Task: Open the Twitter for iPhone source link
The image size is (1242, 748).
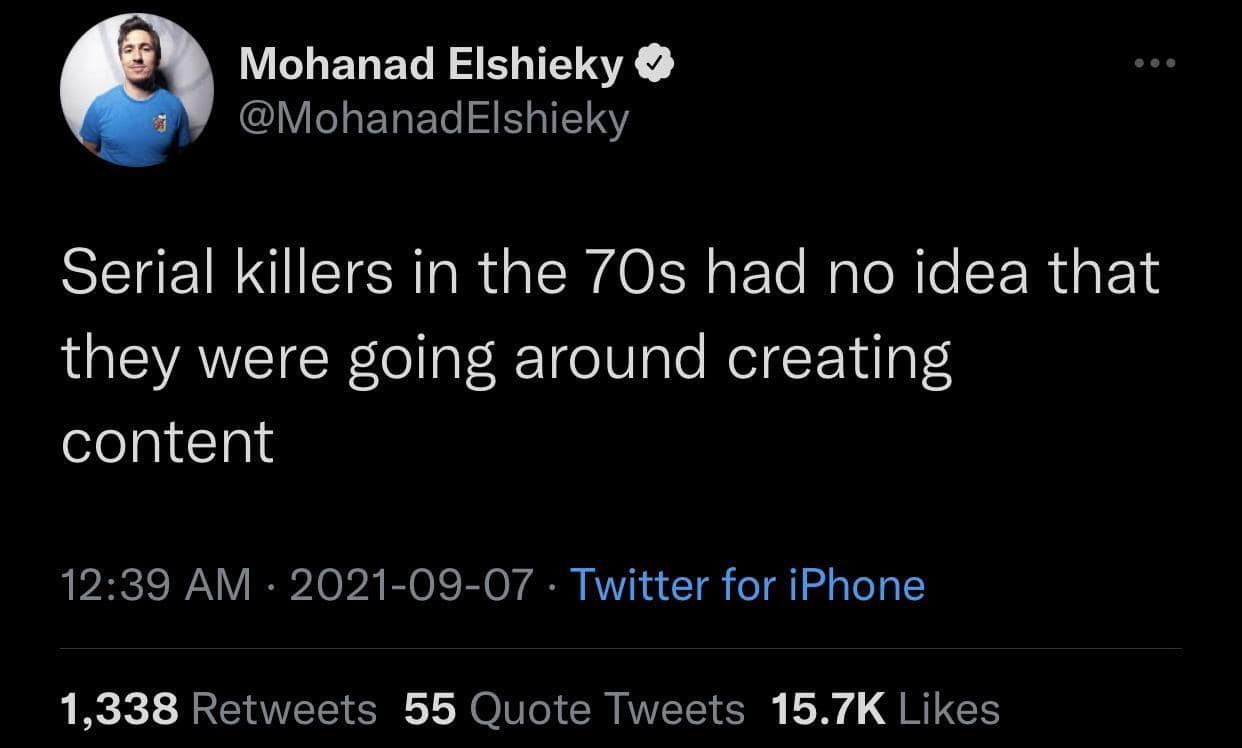Action: point(747,585)
